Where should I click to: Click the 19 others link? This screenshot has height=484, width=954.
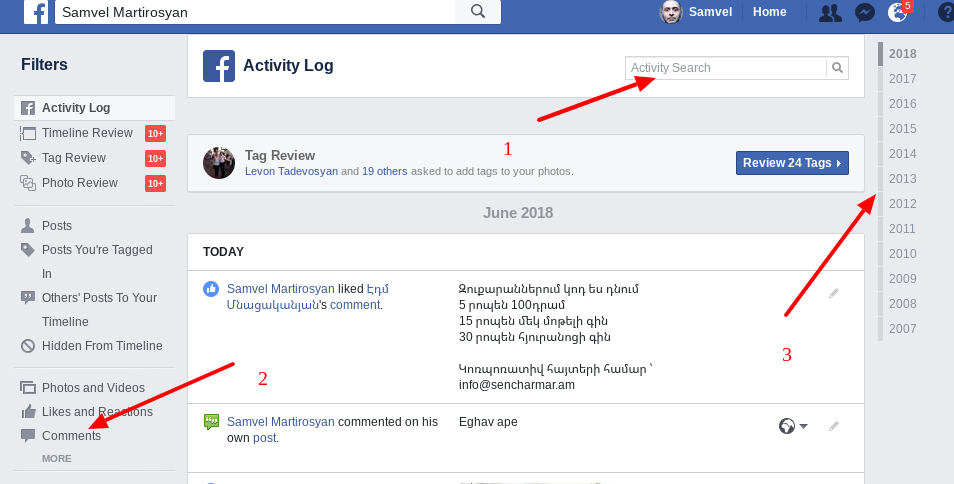coord(385,171)
